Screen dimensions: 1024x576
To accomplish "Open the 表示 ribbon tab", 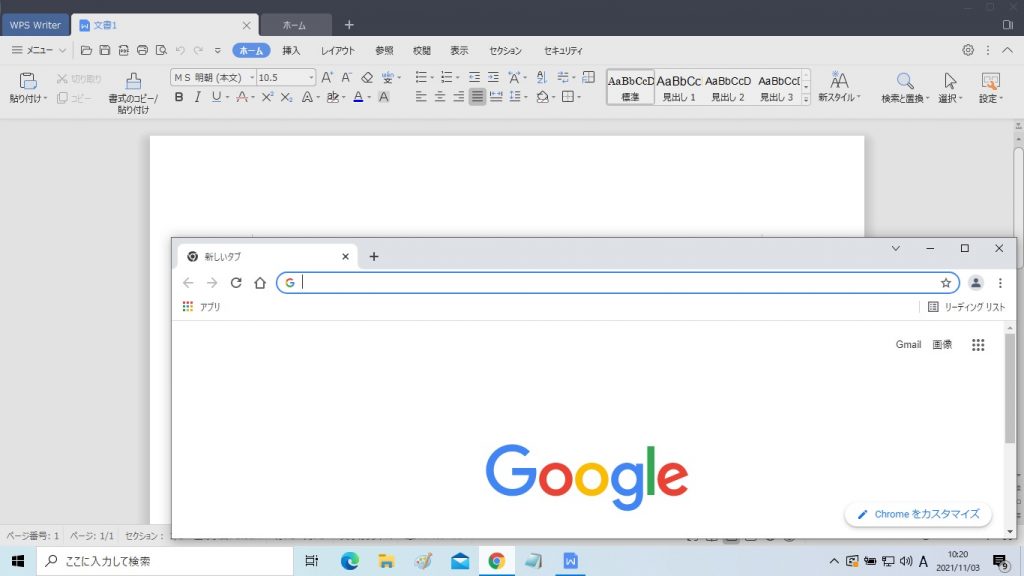I will (459, 50).
